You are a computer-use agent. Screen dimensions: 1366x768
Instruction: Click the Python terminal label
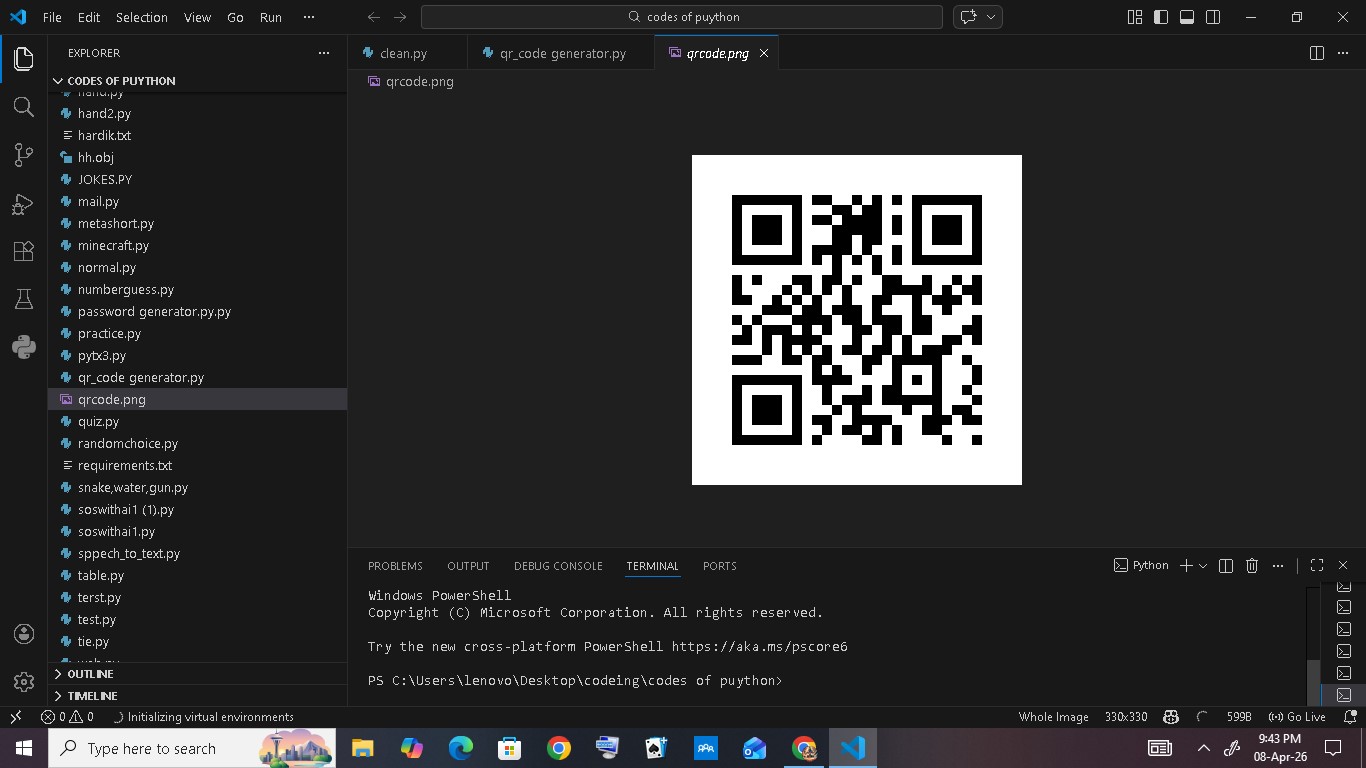tap(1141, 565)
